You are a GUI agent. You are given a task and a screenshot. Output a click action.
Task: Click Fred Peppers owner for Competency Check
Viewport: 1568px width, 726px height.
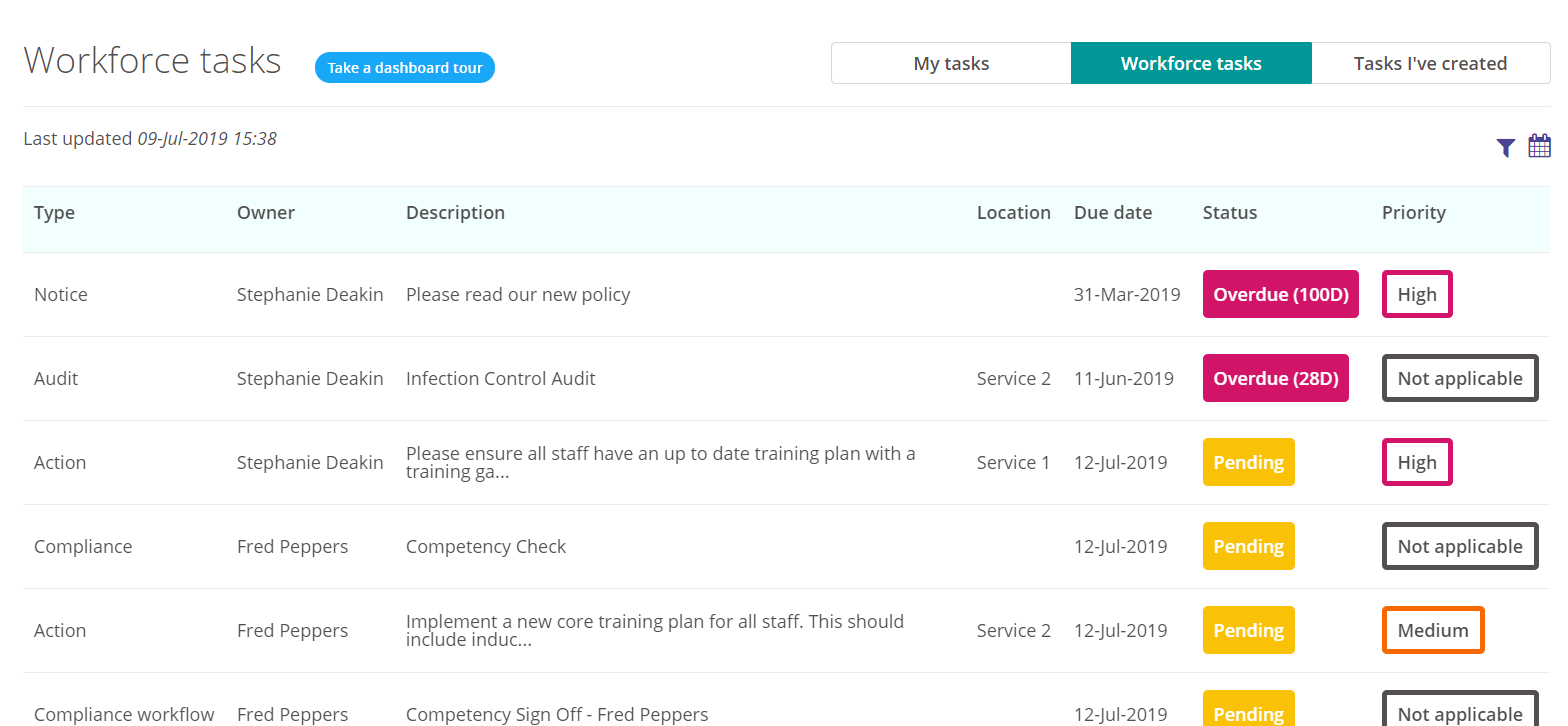[x=293, y=546]
